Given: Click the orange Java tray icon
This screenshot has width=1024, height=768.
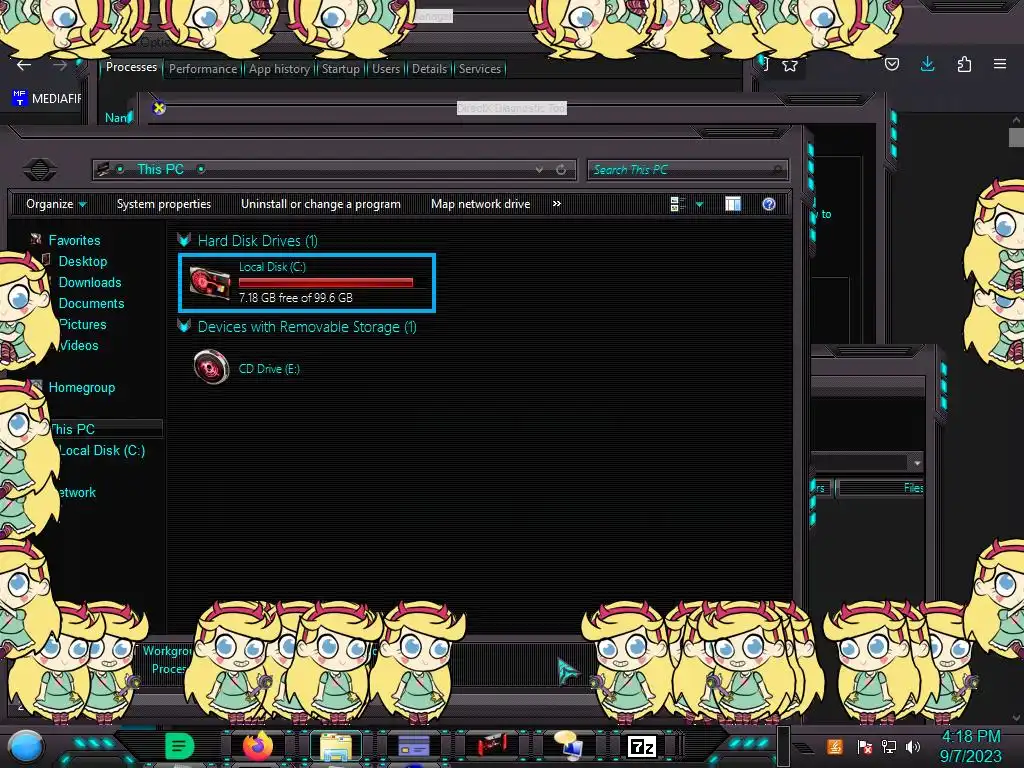Looking at the screenshot, I should [835, 746].
